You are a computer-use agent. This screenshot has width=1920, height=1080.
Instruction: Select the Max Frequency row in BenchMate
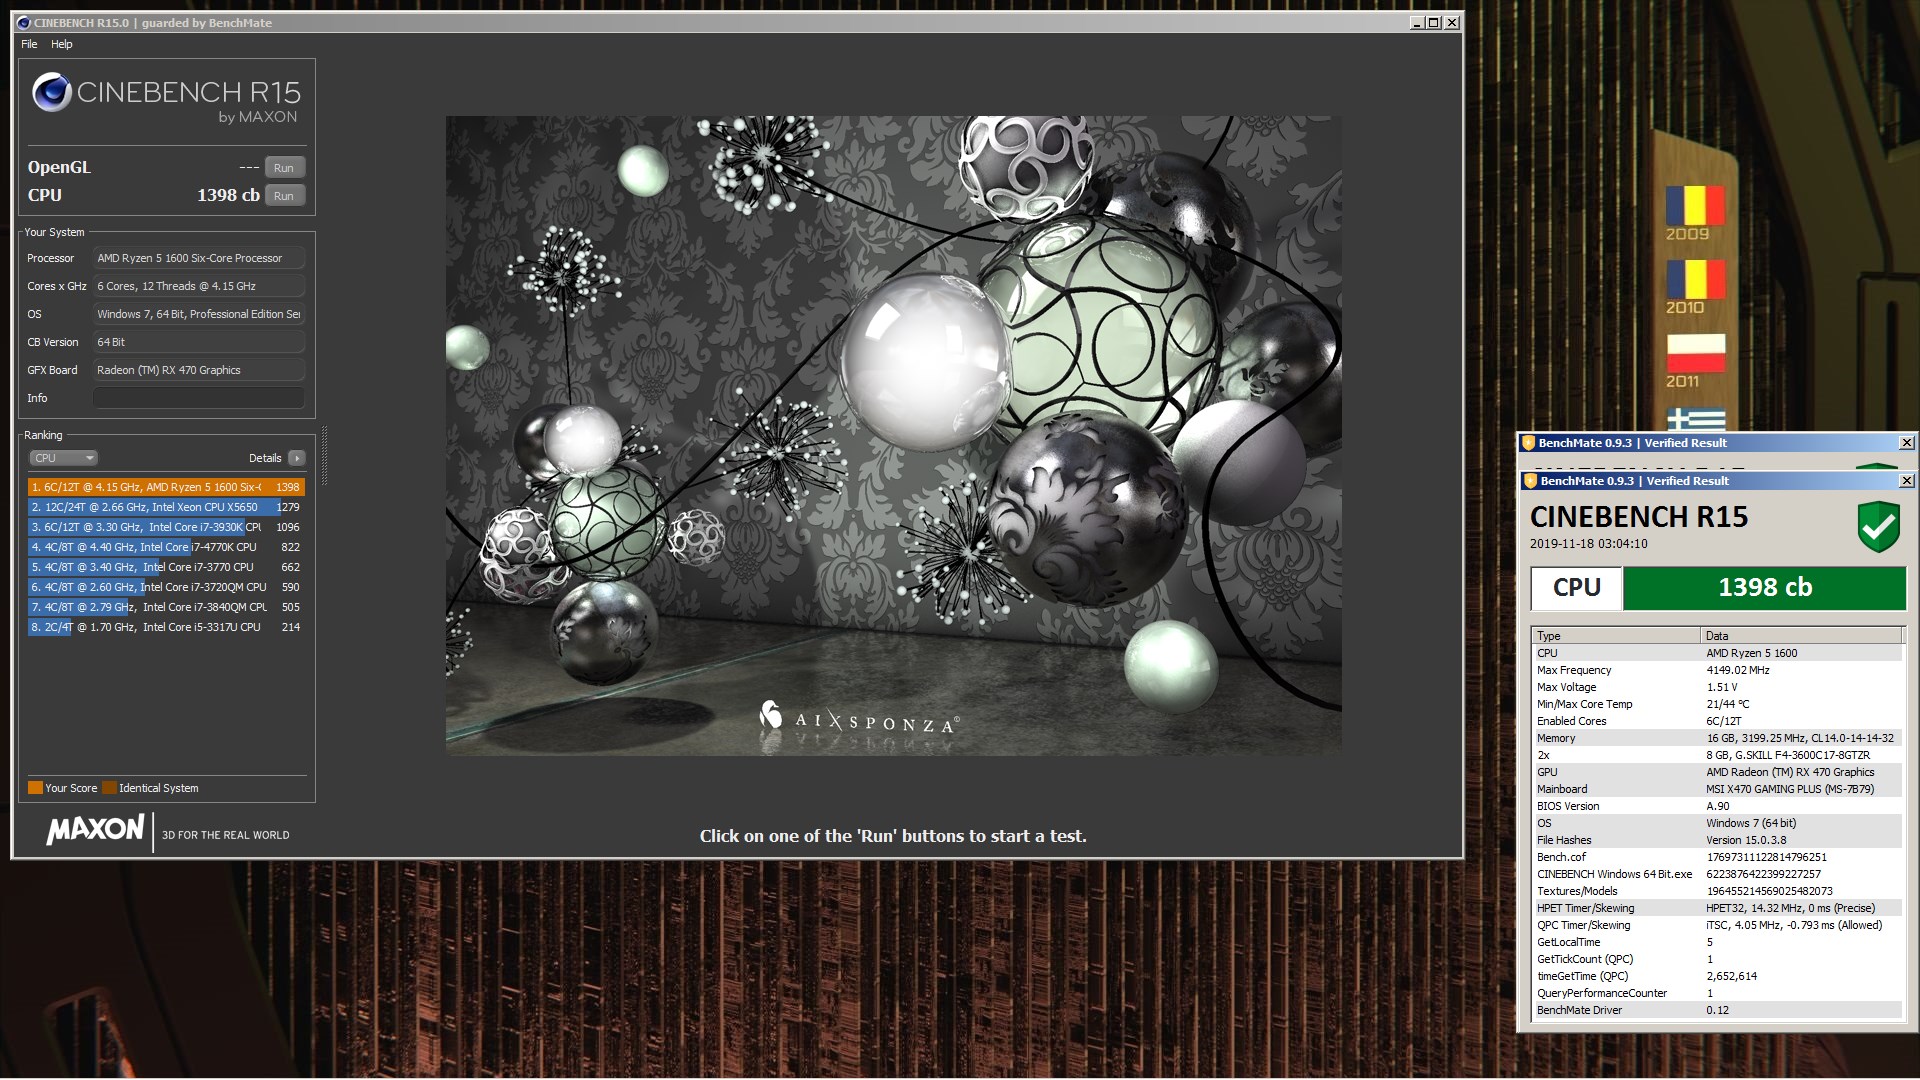click(x=1717, y=670)
